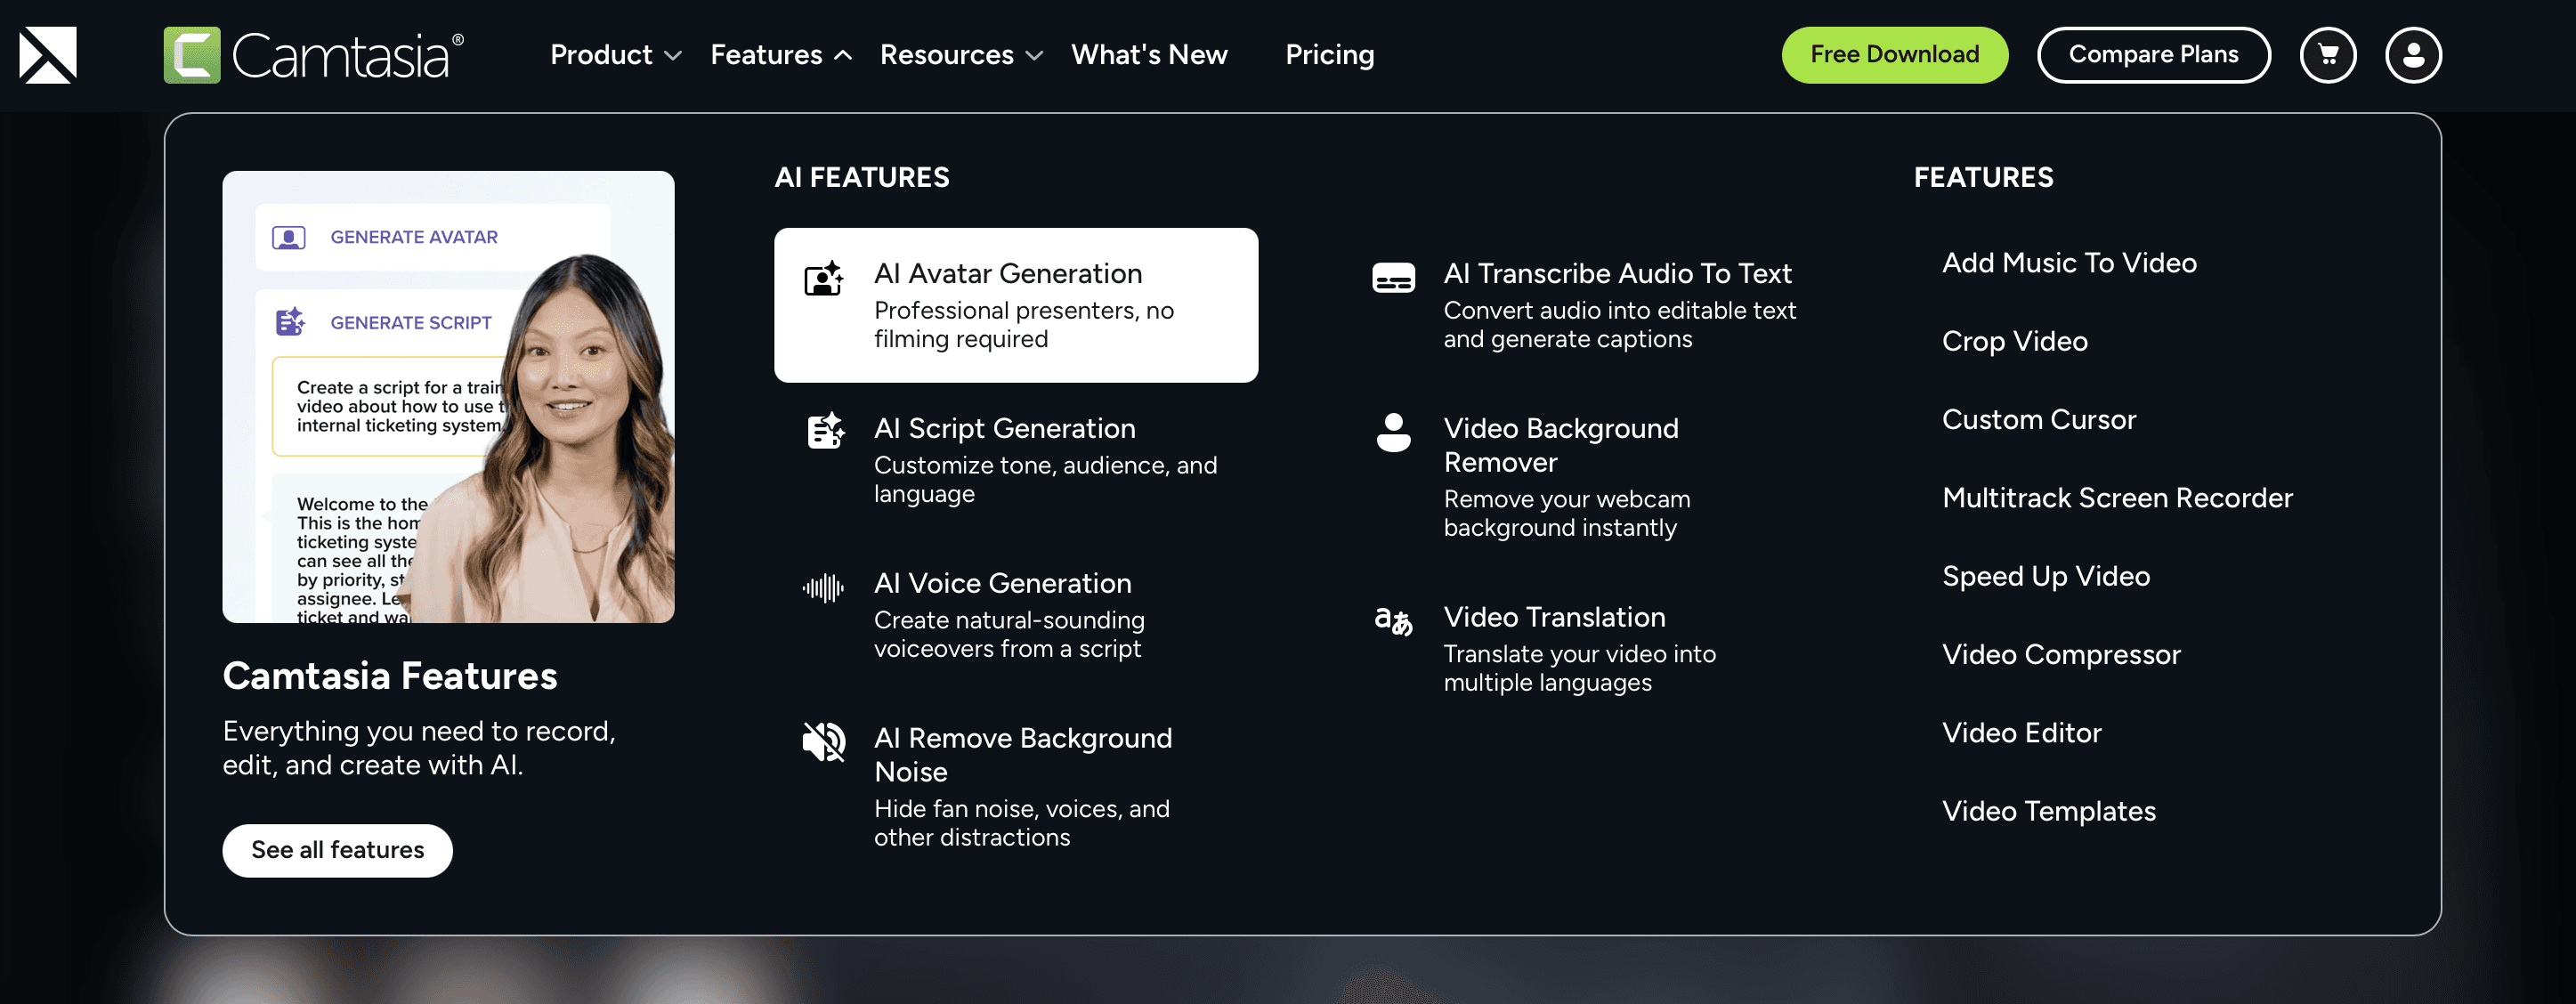Click the Free Download button
This screenshot has height=1004, width=2576.
(1894, 55)
